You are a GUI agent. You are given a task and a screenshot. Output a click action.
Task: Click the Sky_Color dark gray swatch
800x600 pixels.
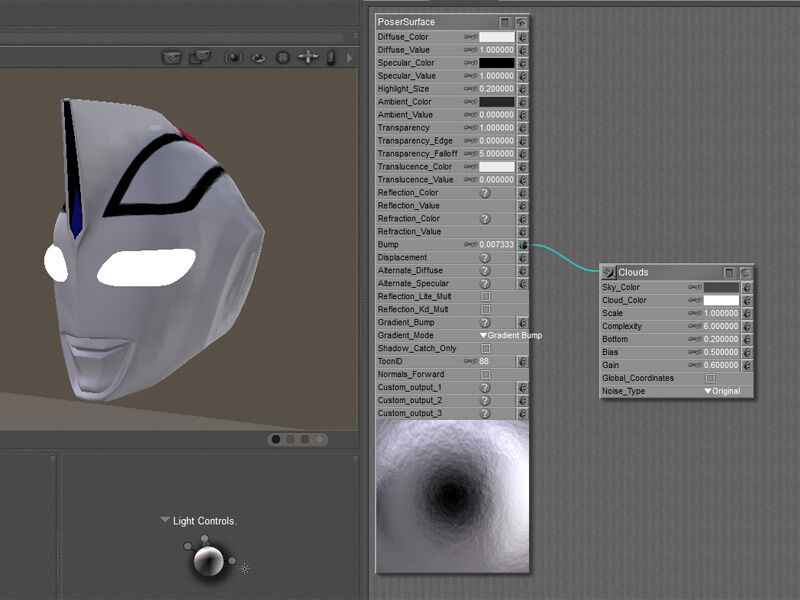(721, 288)
